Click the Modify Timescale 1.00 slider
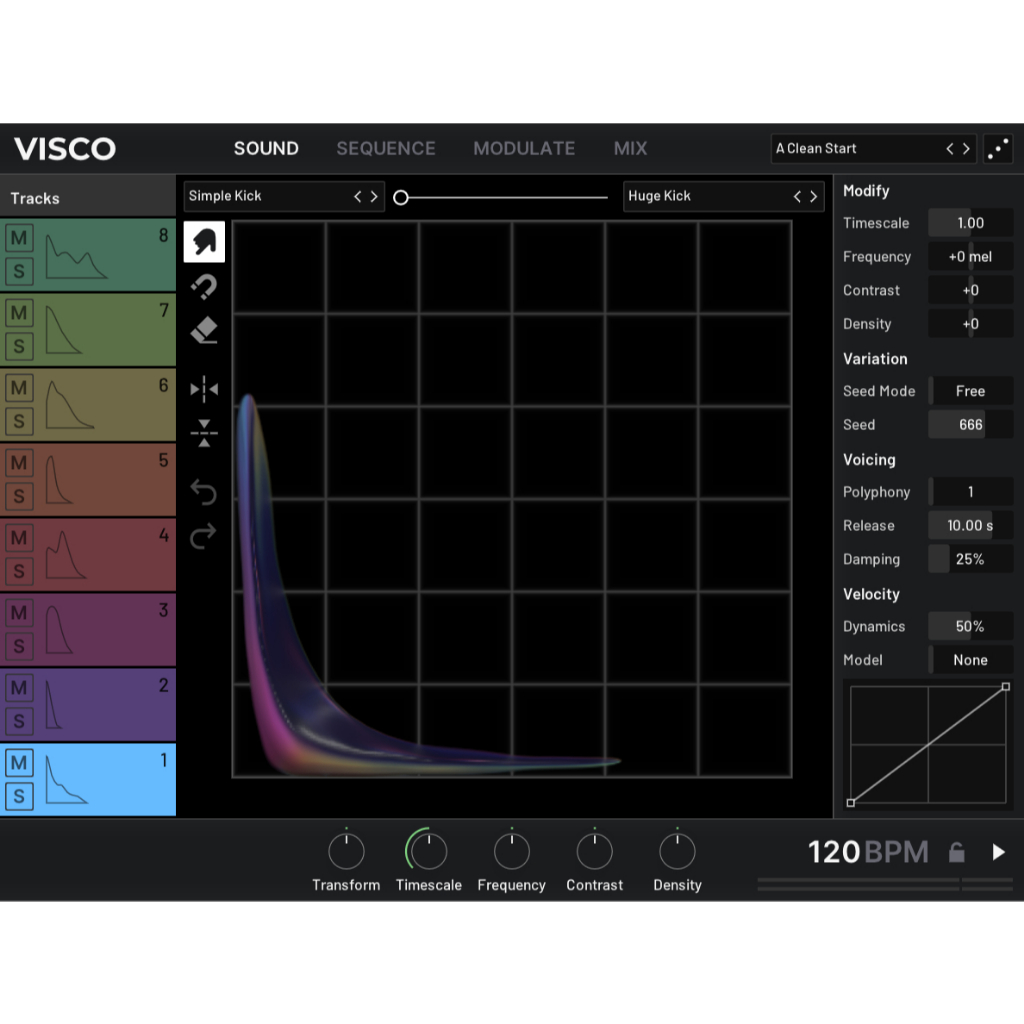 (x=971, y=223)
